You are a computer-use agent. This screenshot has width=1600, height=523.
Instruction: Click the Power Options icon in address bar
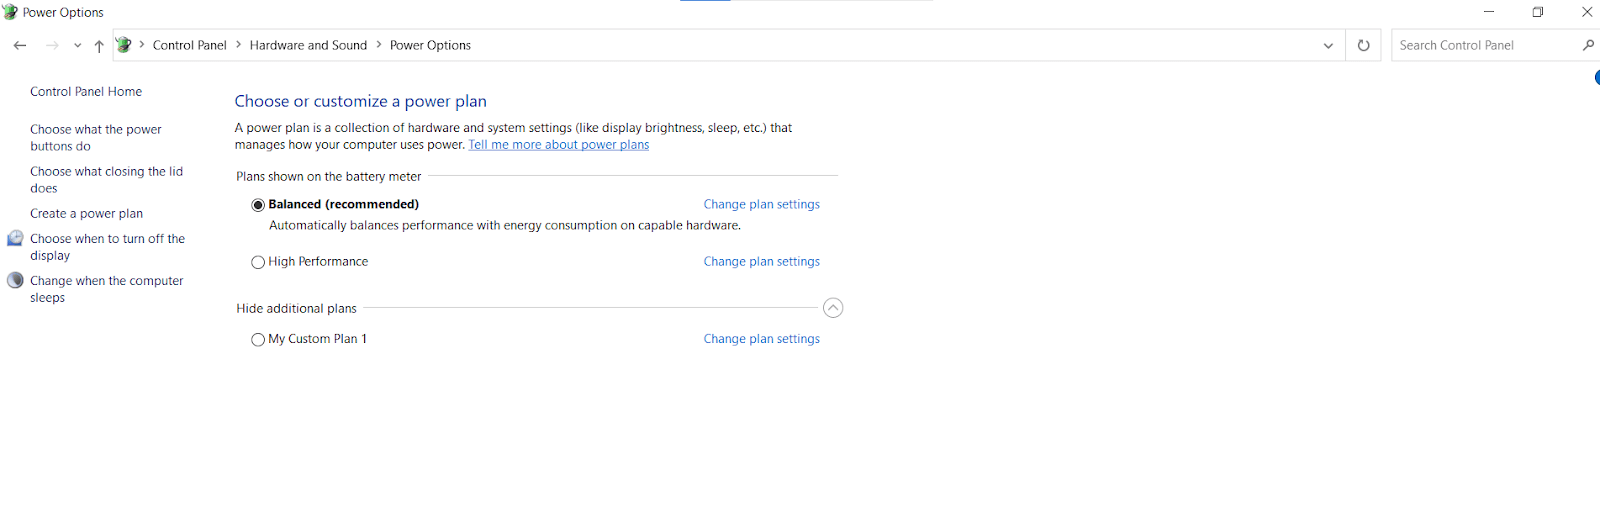coord(124,45)
